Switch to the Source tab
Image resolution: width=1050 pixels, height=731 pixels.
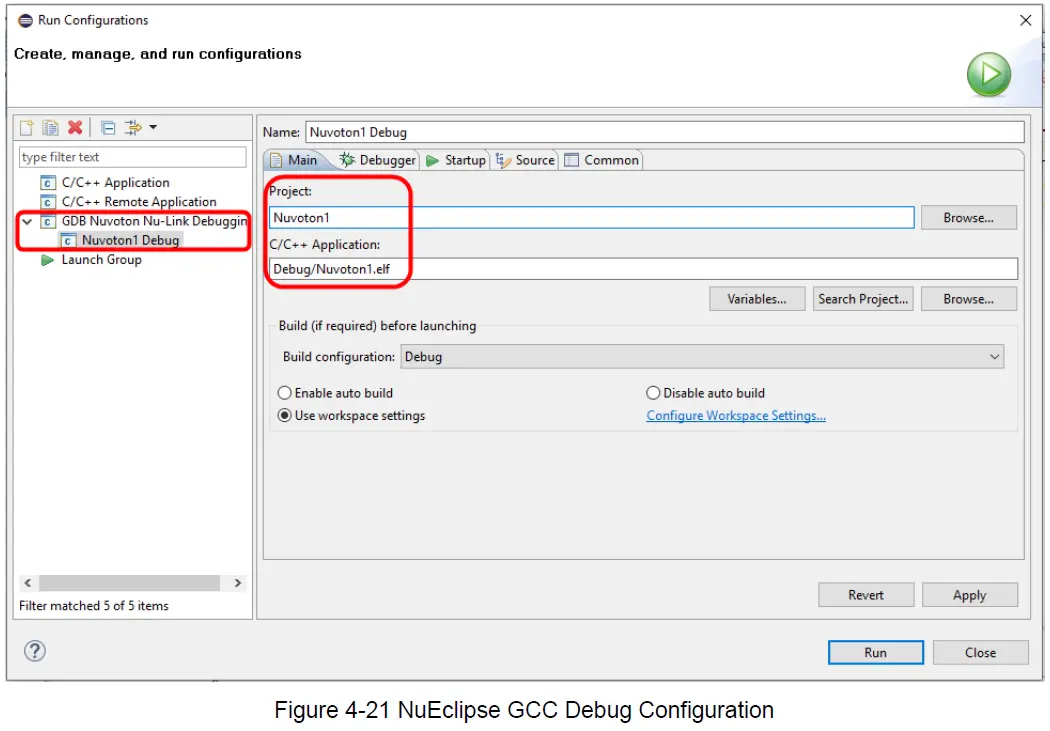click(x=526, y=160)
